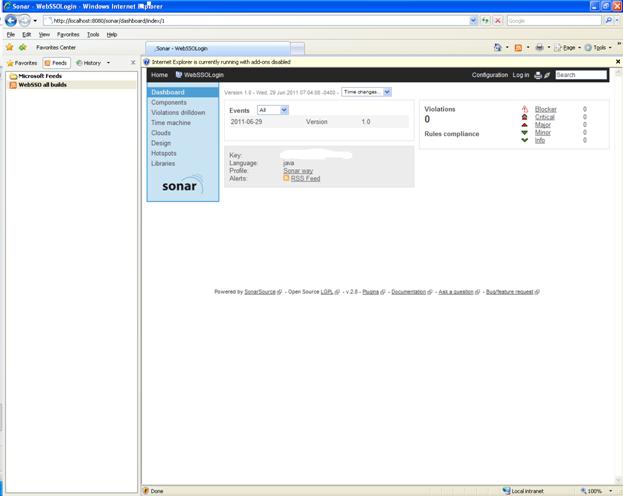
Task: Click the orange Feeds icon in command bar
Action: (x=518, y=48)
